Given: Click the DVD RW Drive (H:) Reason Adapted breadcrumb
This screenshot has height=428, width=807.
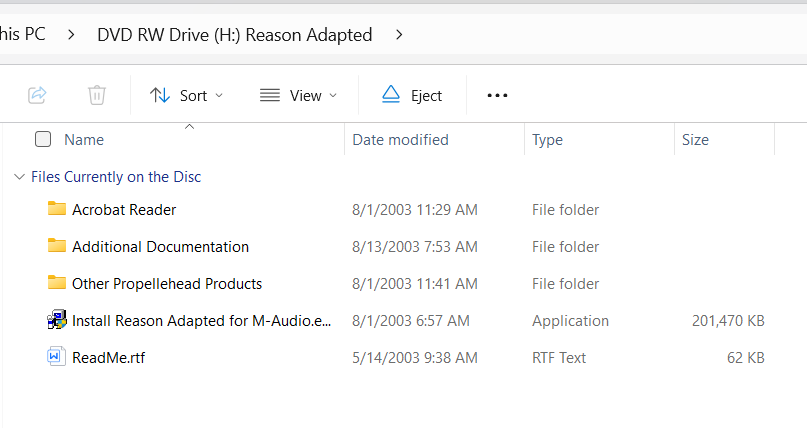Looking at the screenshot, I should pyautogui.click(x=235, y=35).
